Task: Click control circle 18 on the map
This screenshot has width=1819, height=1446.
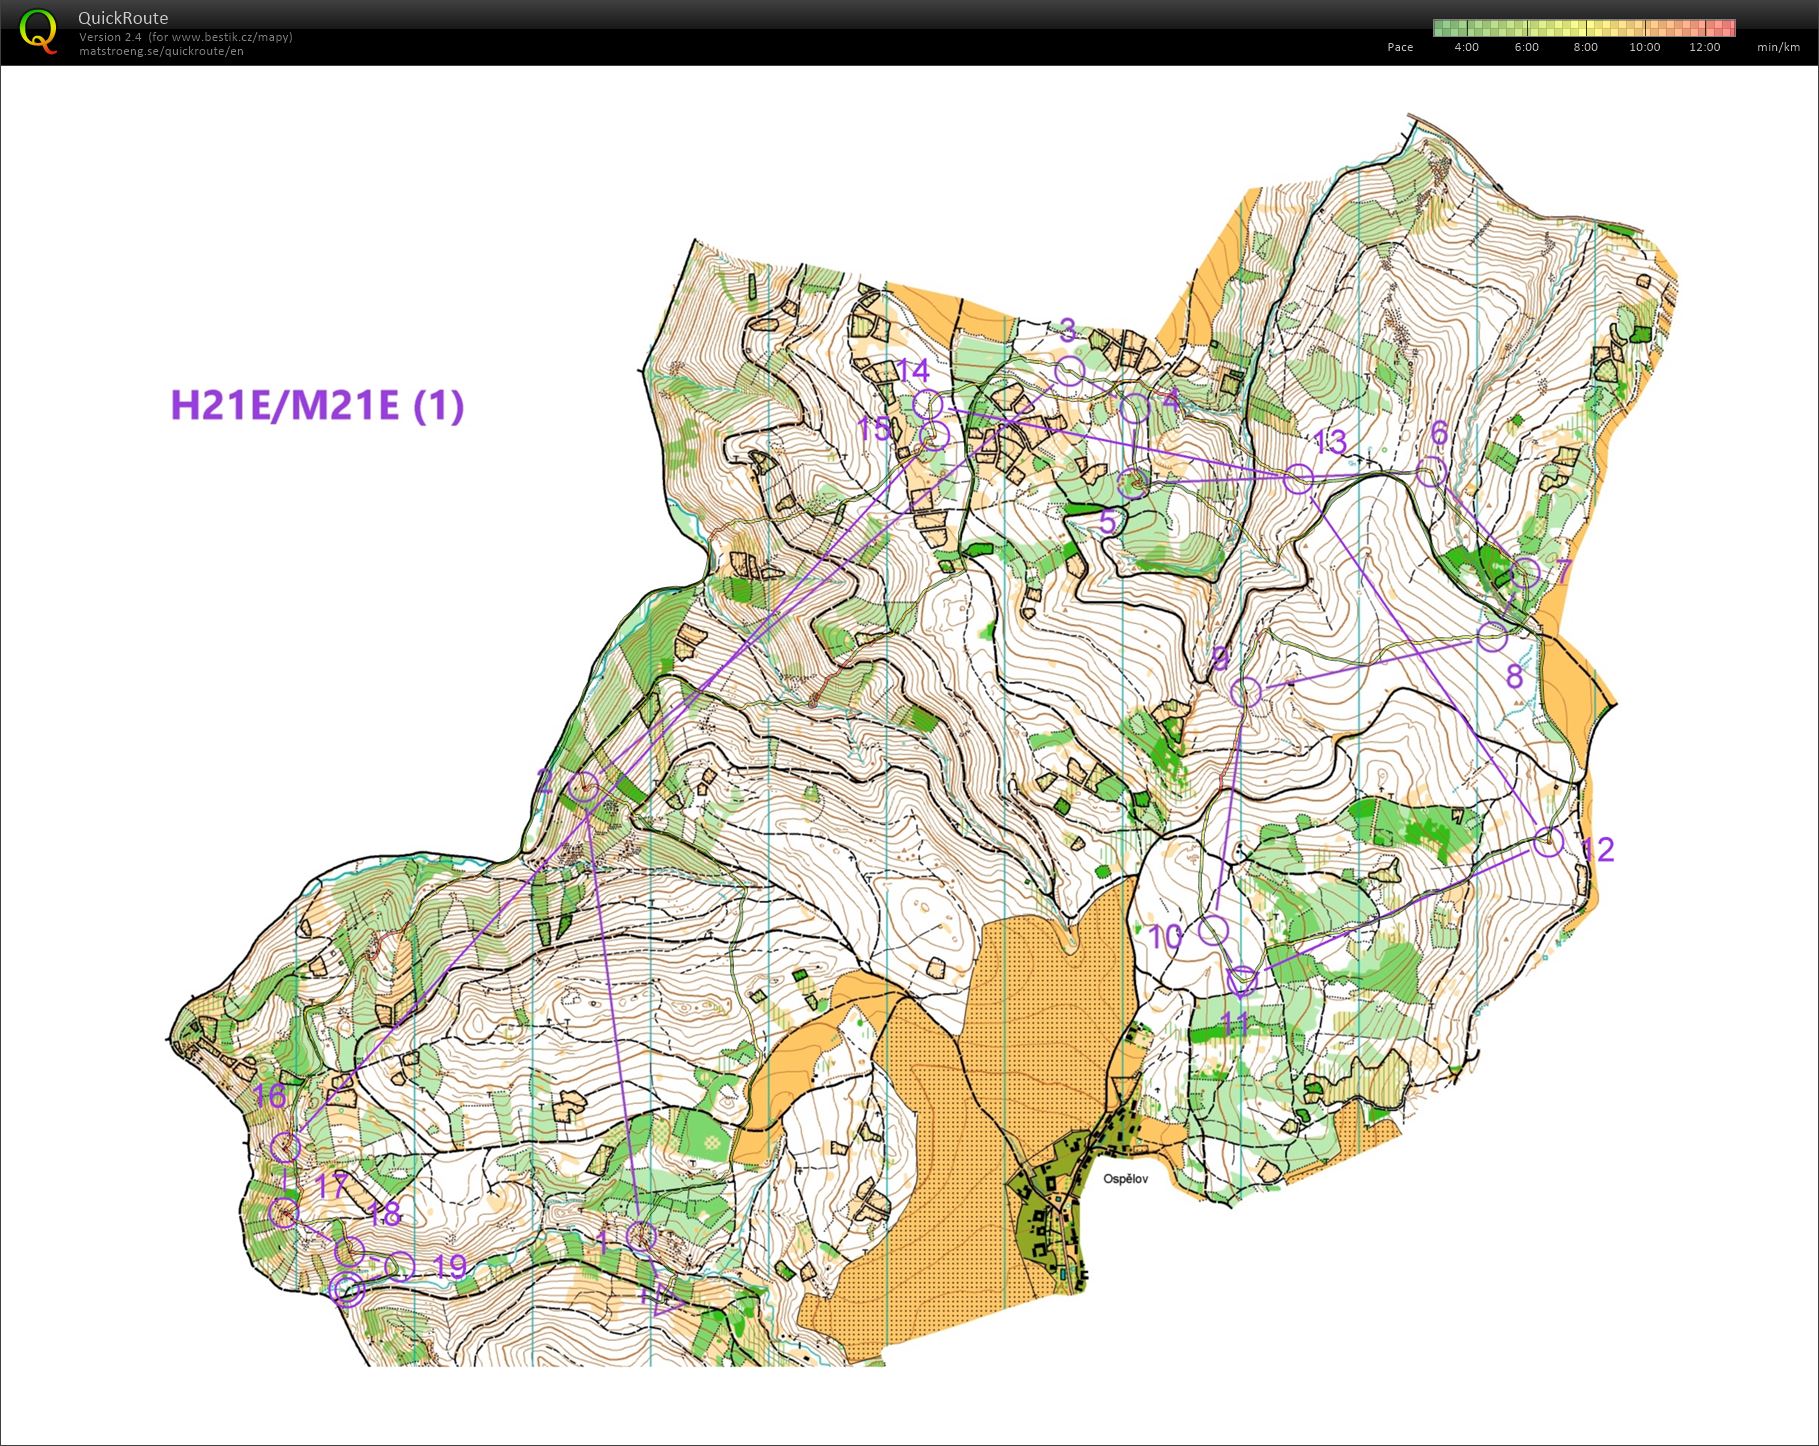Action: (349, 1251)
